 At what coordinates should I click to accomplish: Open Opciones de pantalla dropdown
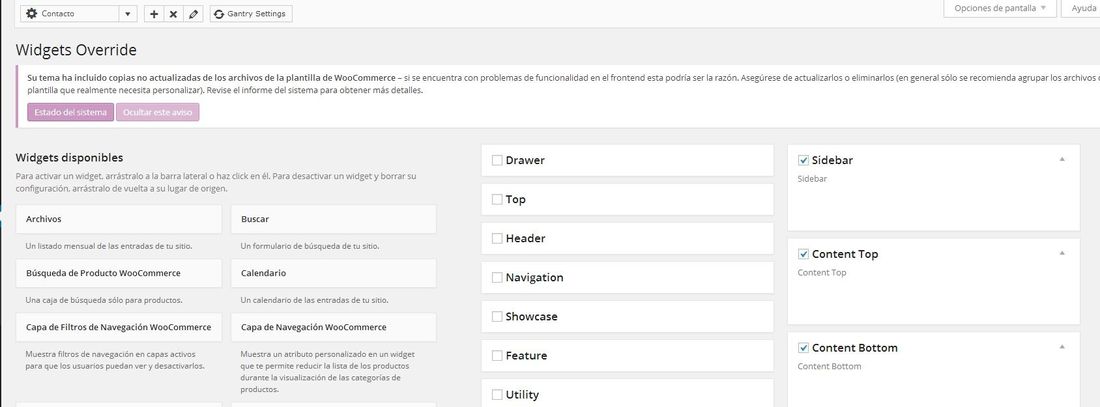click(1000, 8)
